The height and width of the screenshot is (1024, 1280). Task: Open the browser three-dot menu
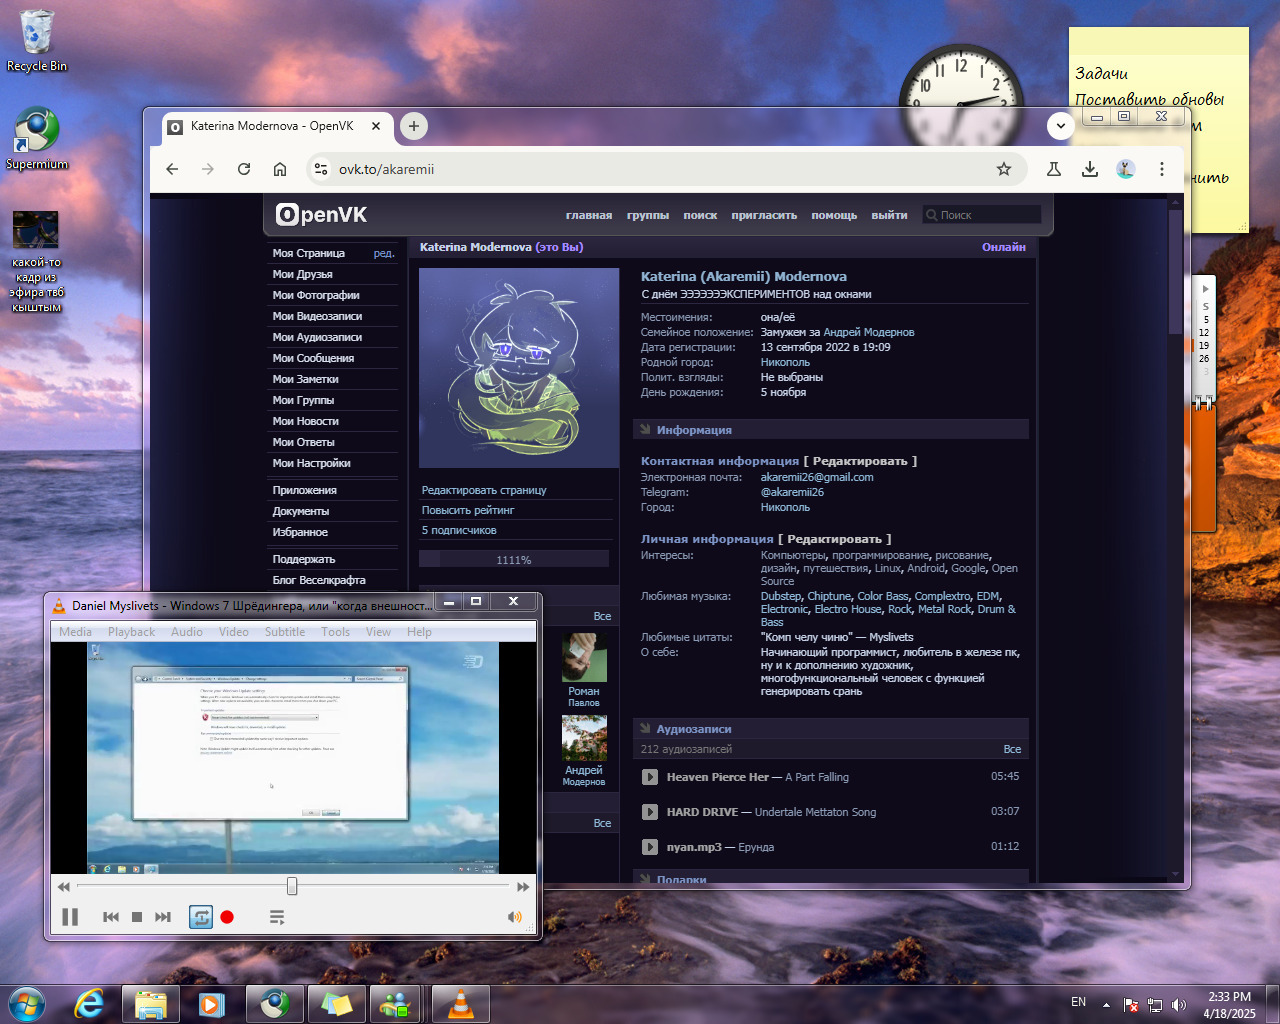(1162, 169)
